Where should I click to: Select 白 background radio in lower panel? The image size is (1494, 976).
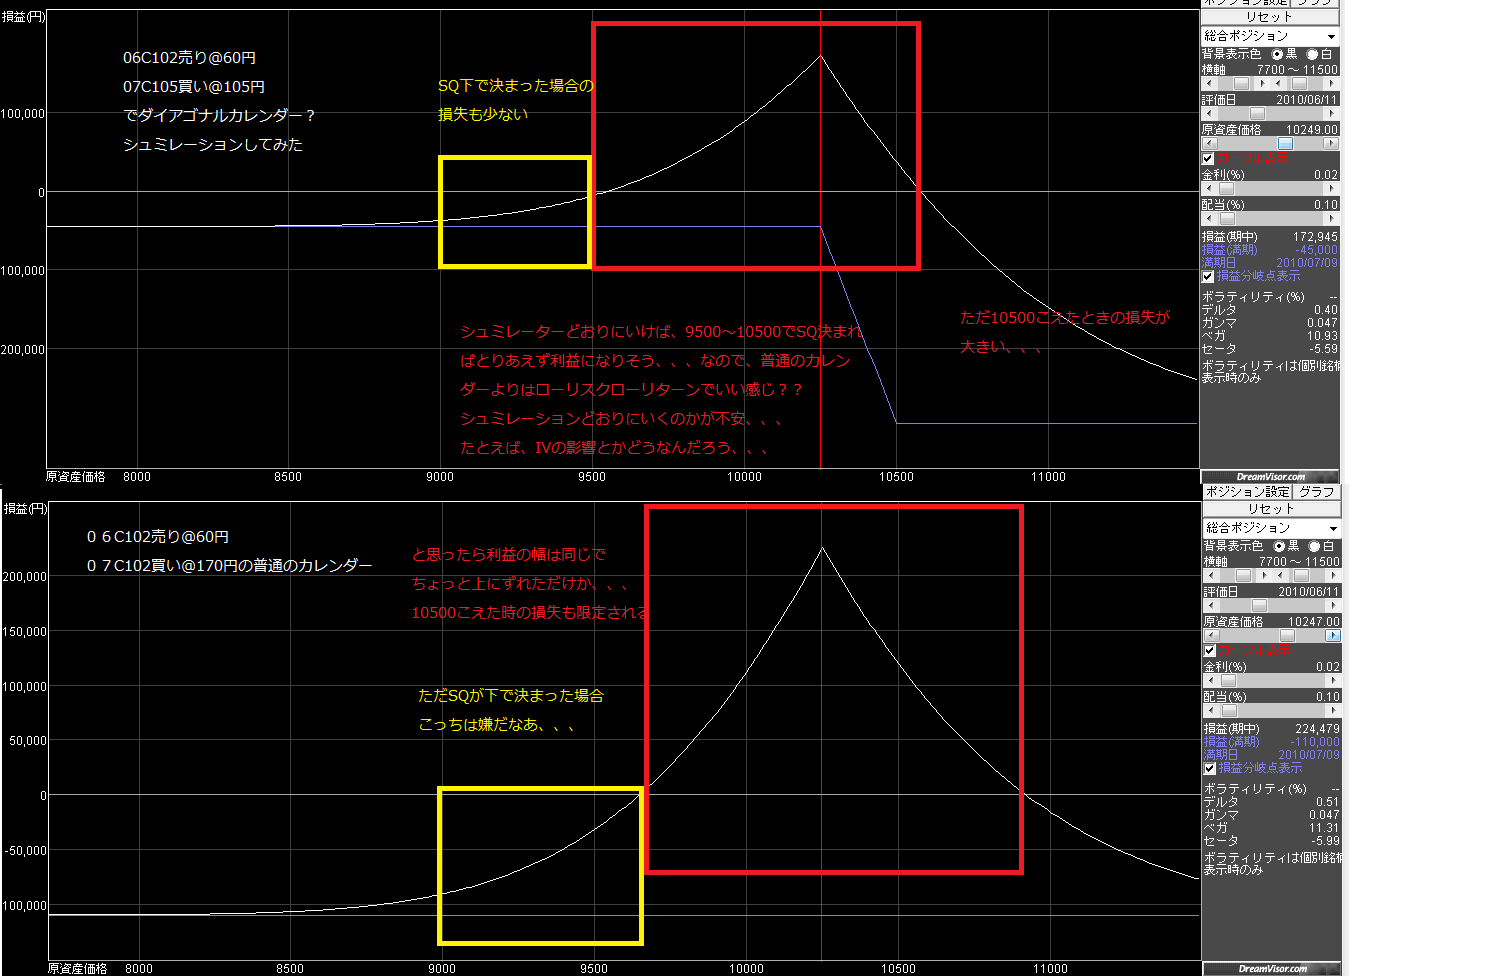point(1315,547)
